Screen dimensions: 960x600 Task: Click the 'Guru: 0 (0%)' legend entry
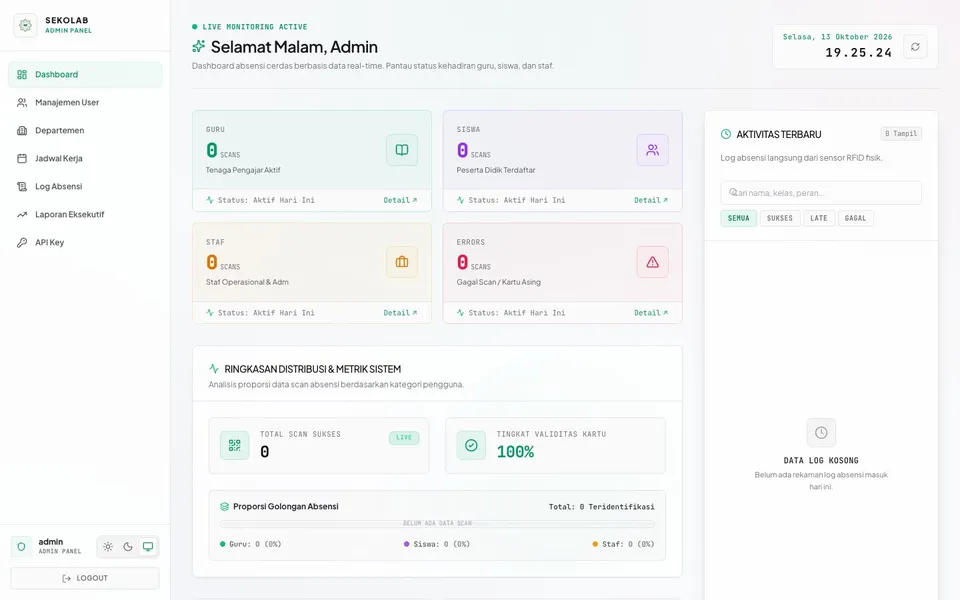click(250, 544)
